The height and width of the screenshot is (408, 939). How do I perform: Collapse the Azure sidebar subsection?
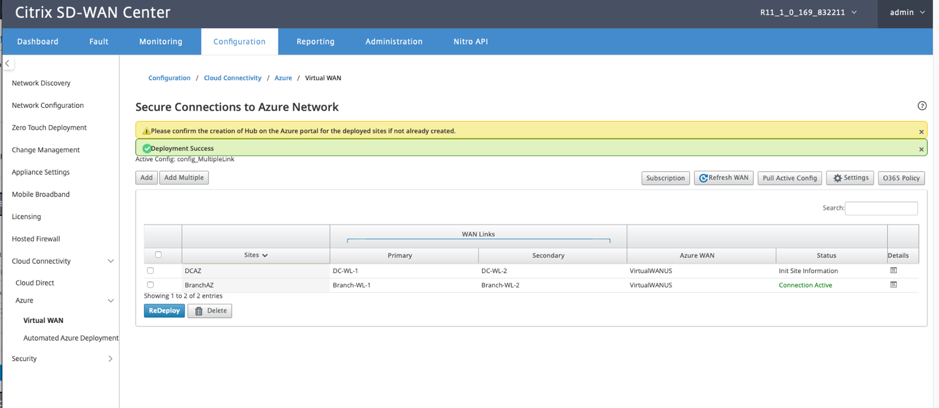click(x=110, y=301)
